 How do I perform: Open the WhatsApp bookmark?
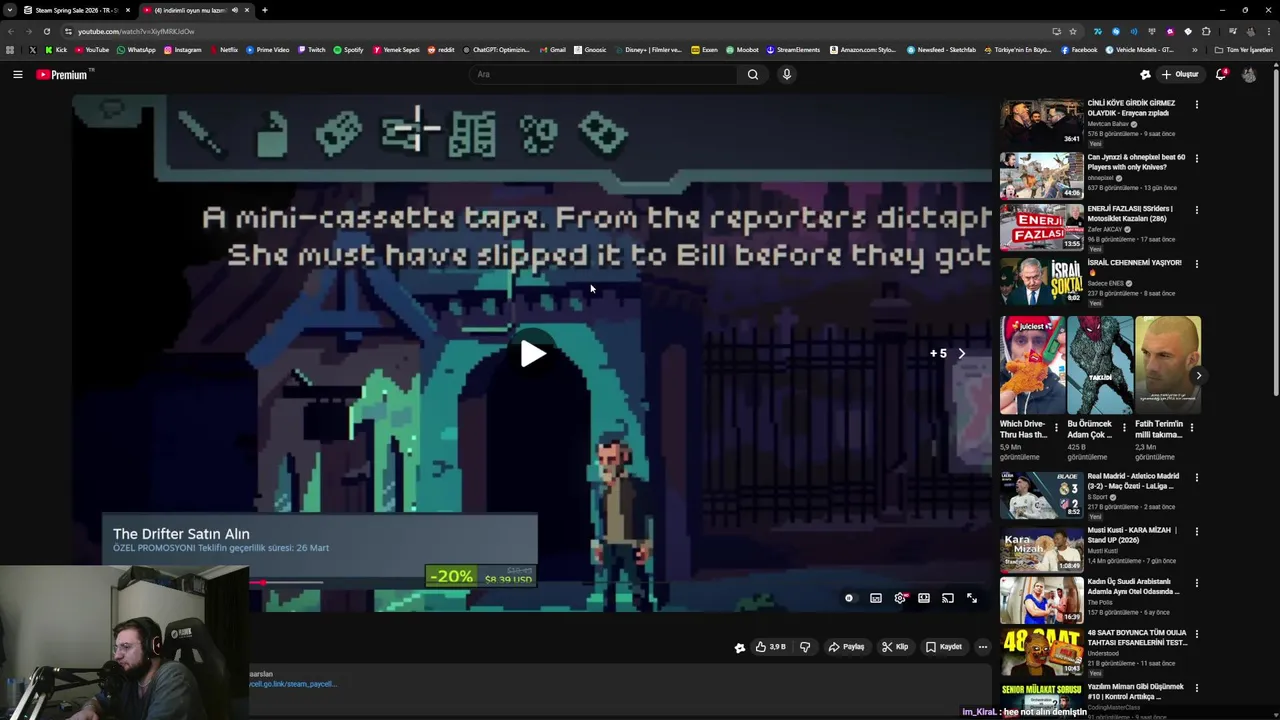136,49
